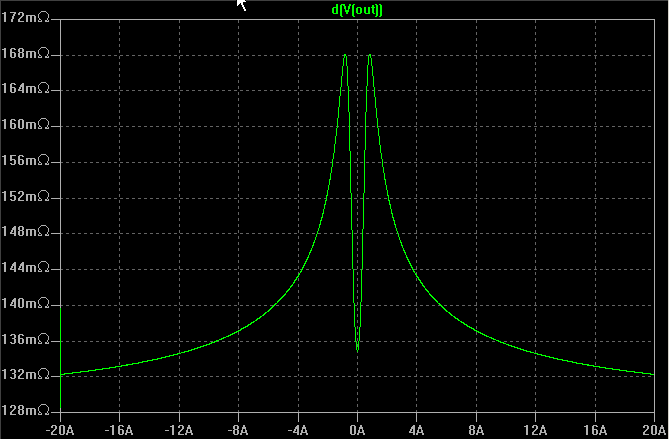Click the 172mΩ vertical axis label

(x=26, y=18)
